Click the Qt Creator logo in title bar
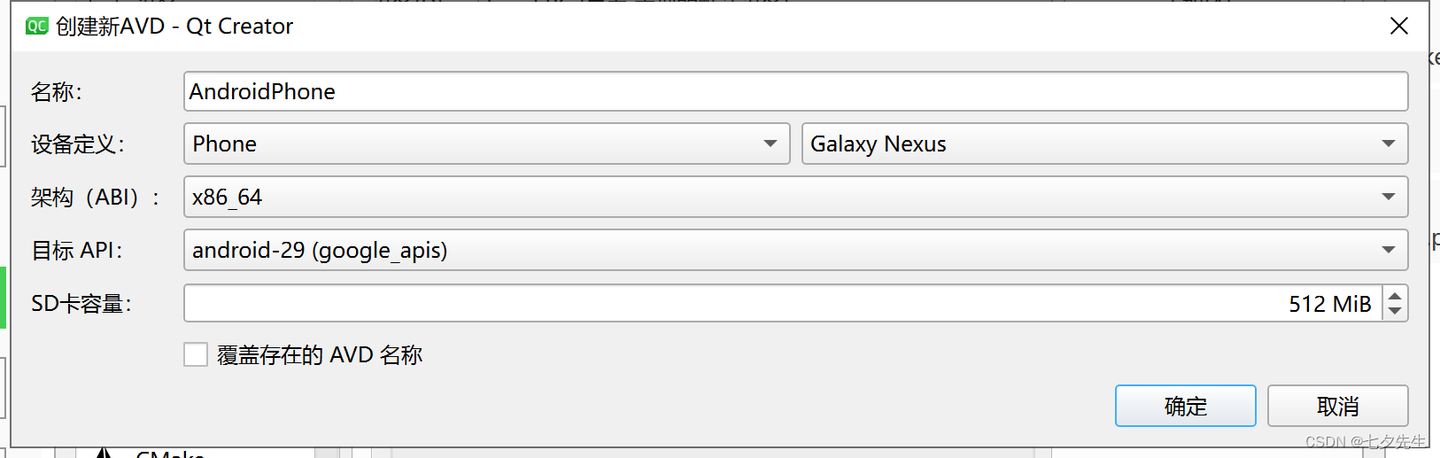This screenshot has height=458, width=1440. [x=37, y=27]
